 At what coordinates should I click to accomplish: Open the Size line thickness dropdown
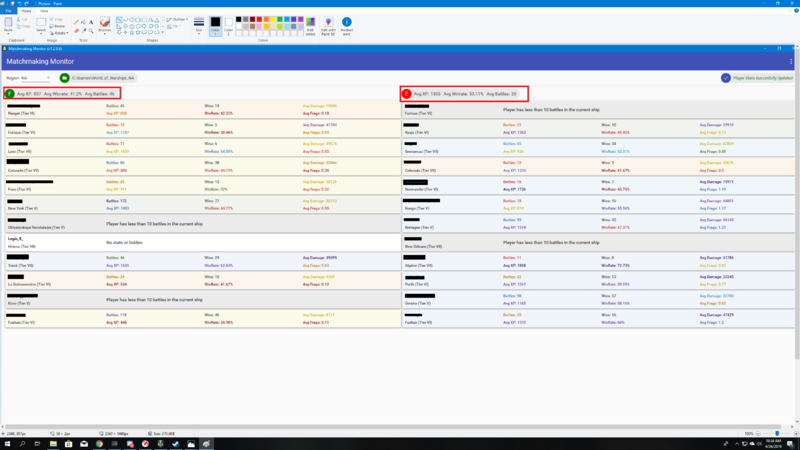(x=198, y=25)
